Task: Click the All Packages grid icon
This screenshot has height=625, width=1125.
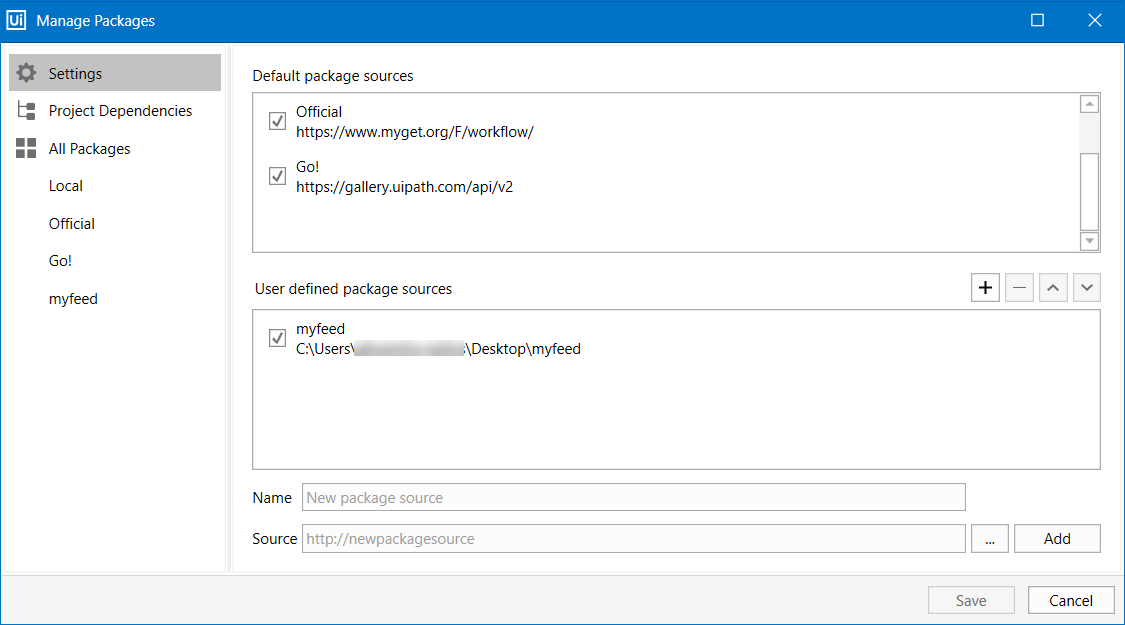Action: coord(27,148)
